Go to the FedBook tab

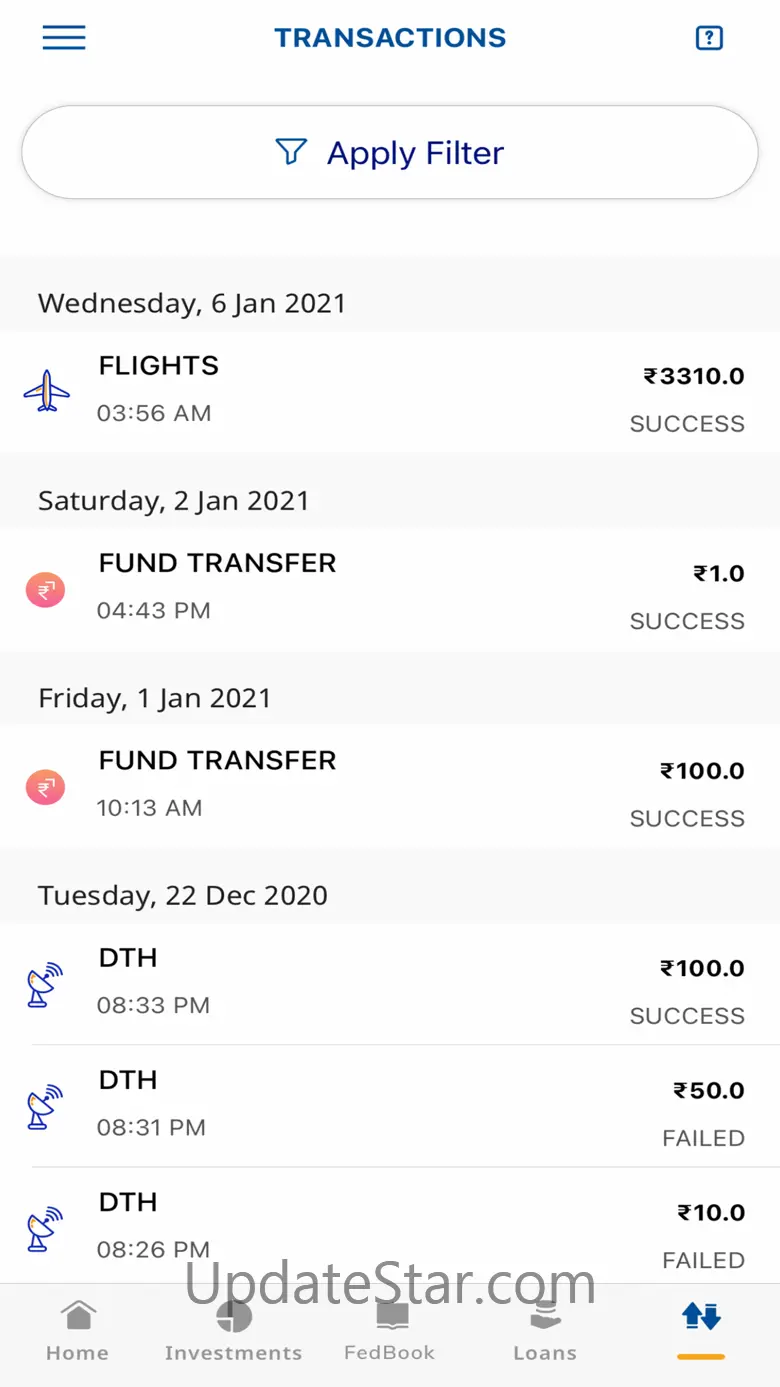(389, 1331)
